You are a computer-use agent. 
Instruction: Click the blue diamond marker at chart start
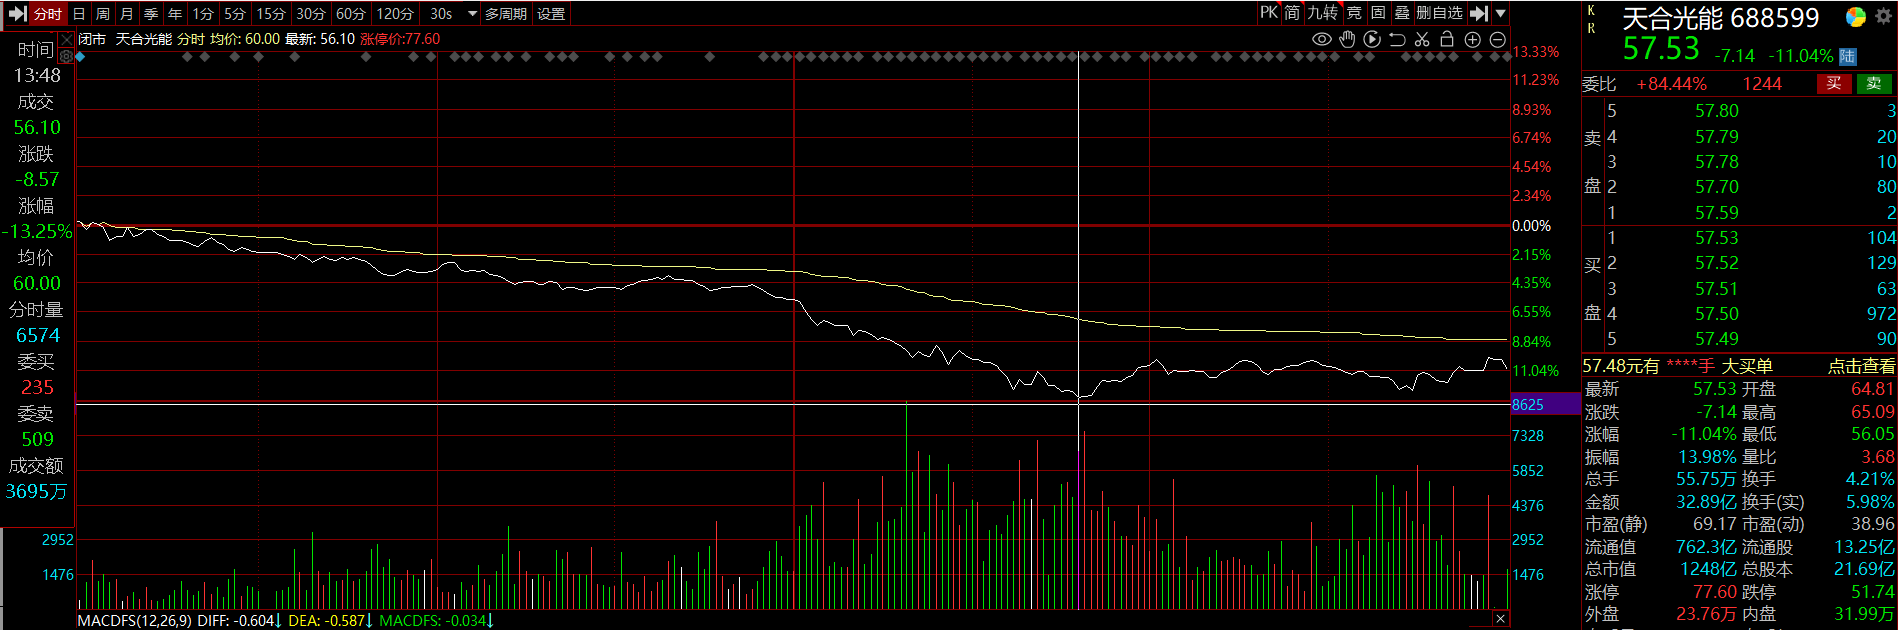pyautogui.click(x=81, y=57)
